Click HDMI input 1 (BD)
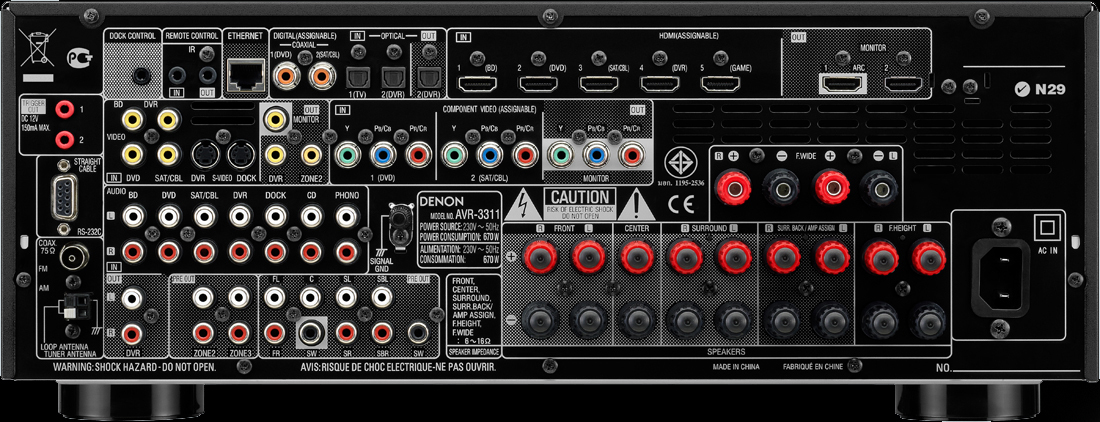Viewport: 1100px width, 422px height. point(478,84)
